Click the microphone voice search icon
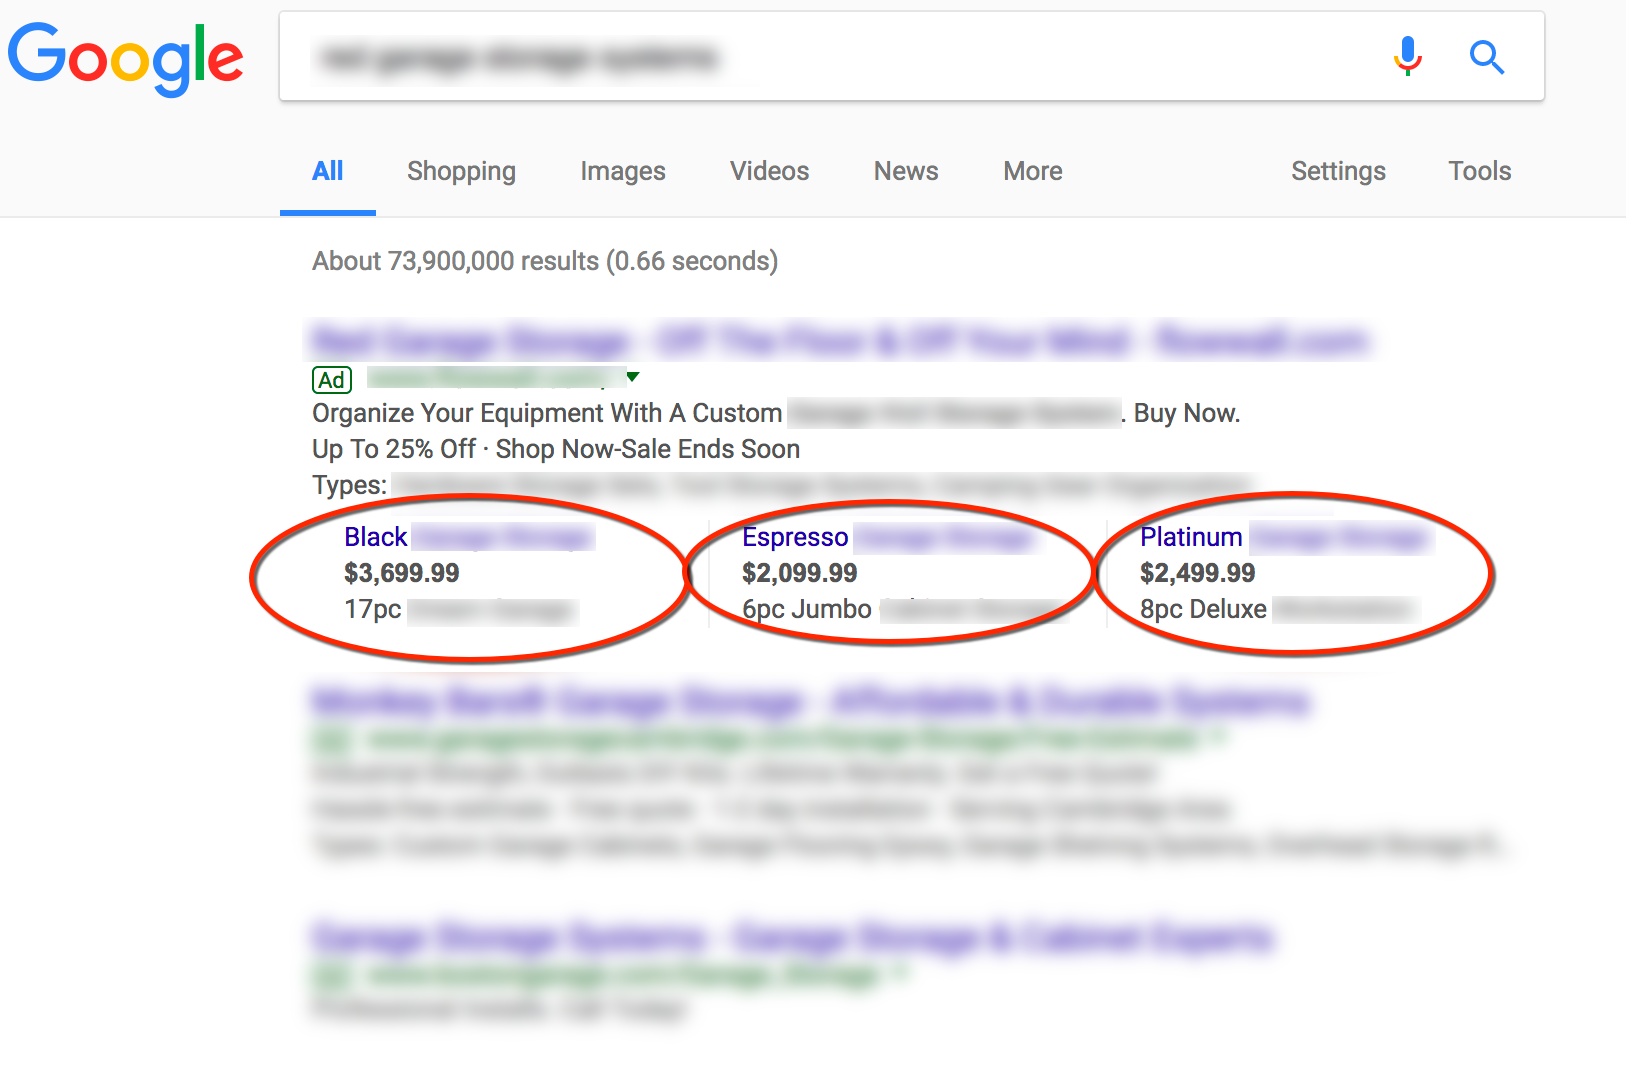The image size is (1626, 1072). (x=1407, y=56)
